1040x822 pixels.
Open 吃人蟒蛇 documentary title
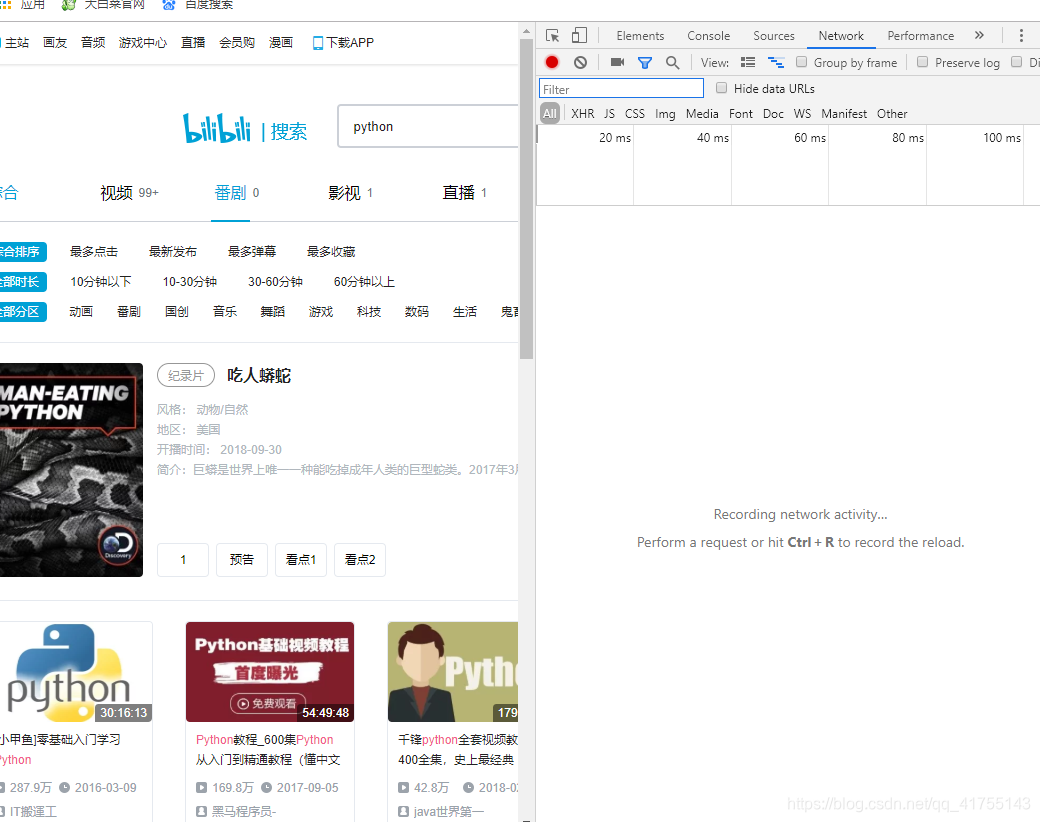[259, 376]
